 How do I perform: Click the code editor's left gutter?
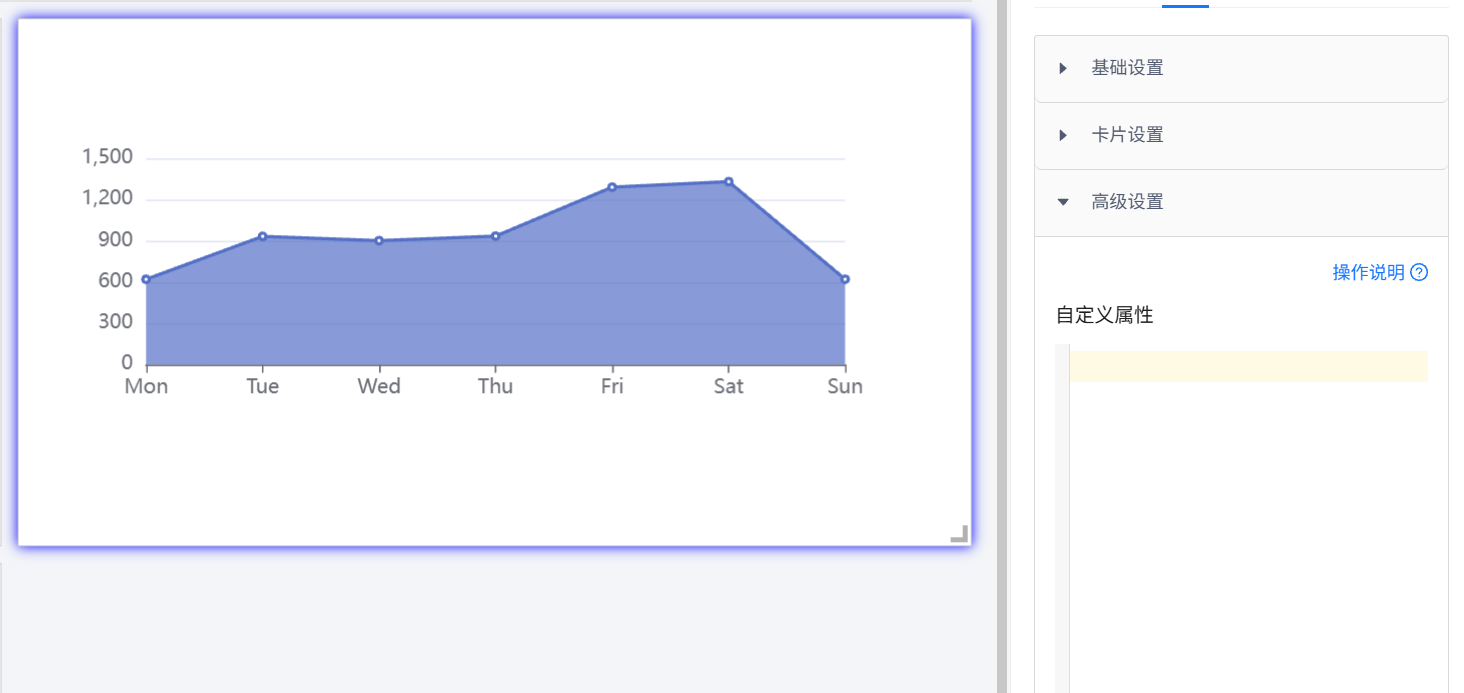1062,500
